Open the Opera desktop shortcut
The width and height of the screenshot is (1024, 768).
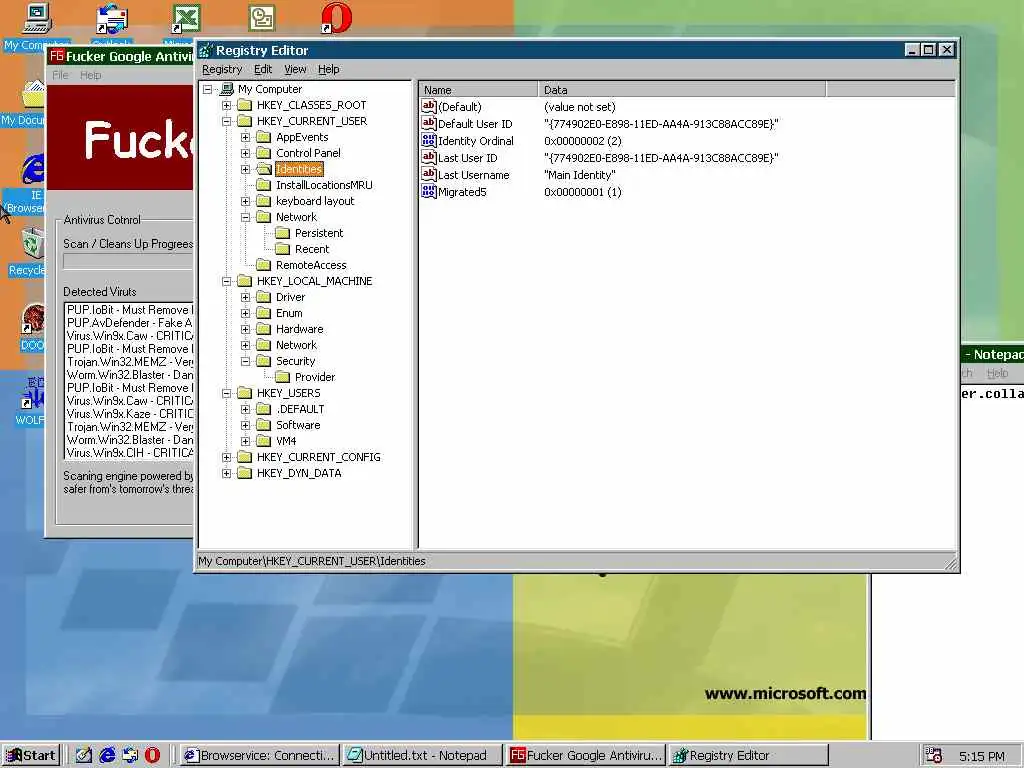click(x=336, y=18)
